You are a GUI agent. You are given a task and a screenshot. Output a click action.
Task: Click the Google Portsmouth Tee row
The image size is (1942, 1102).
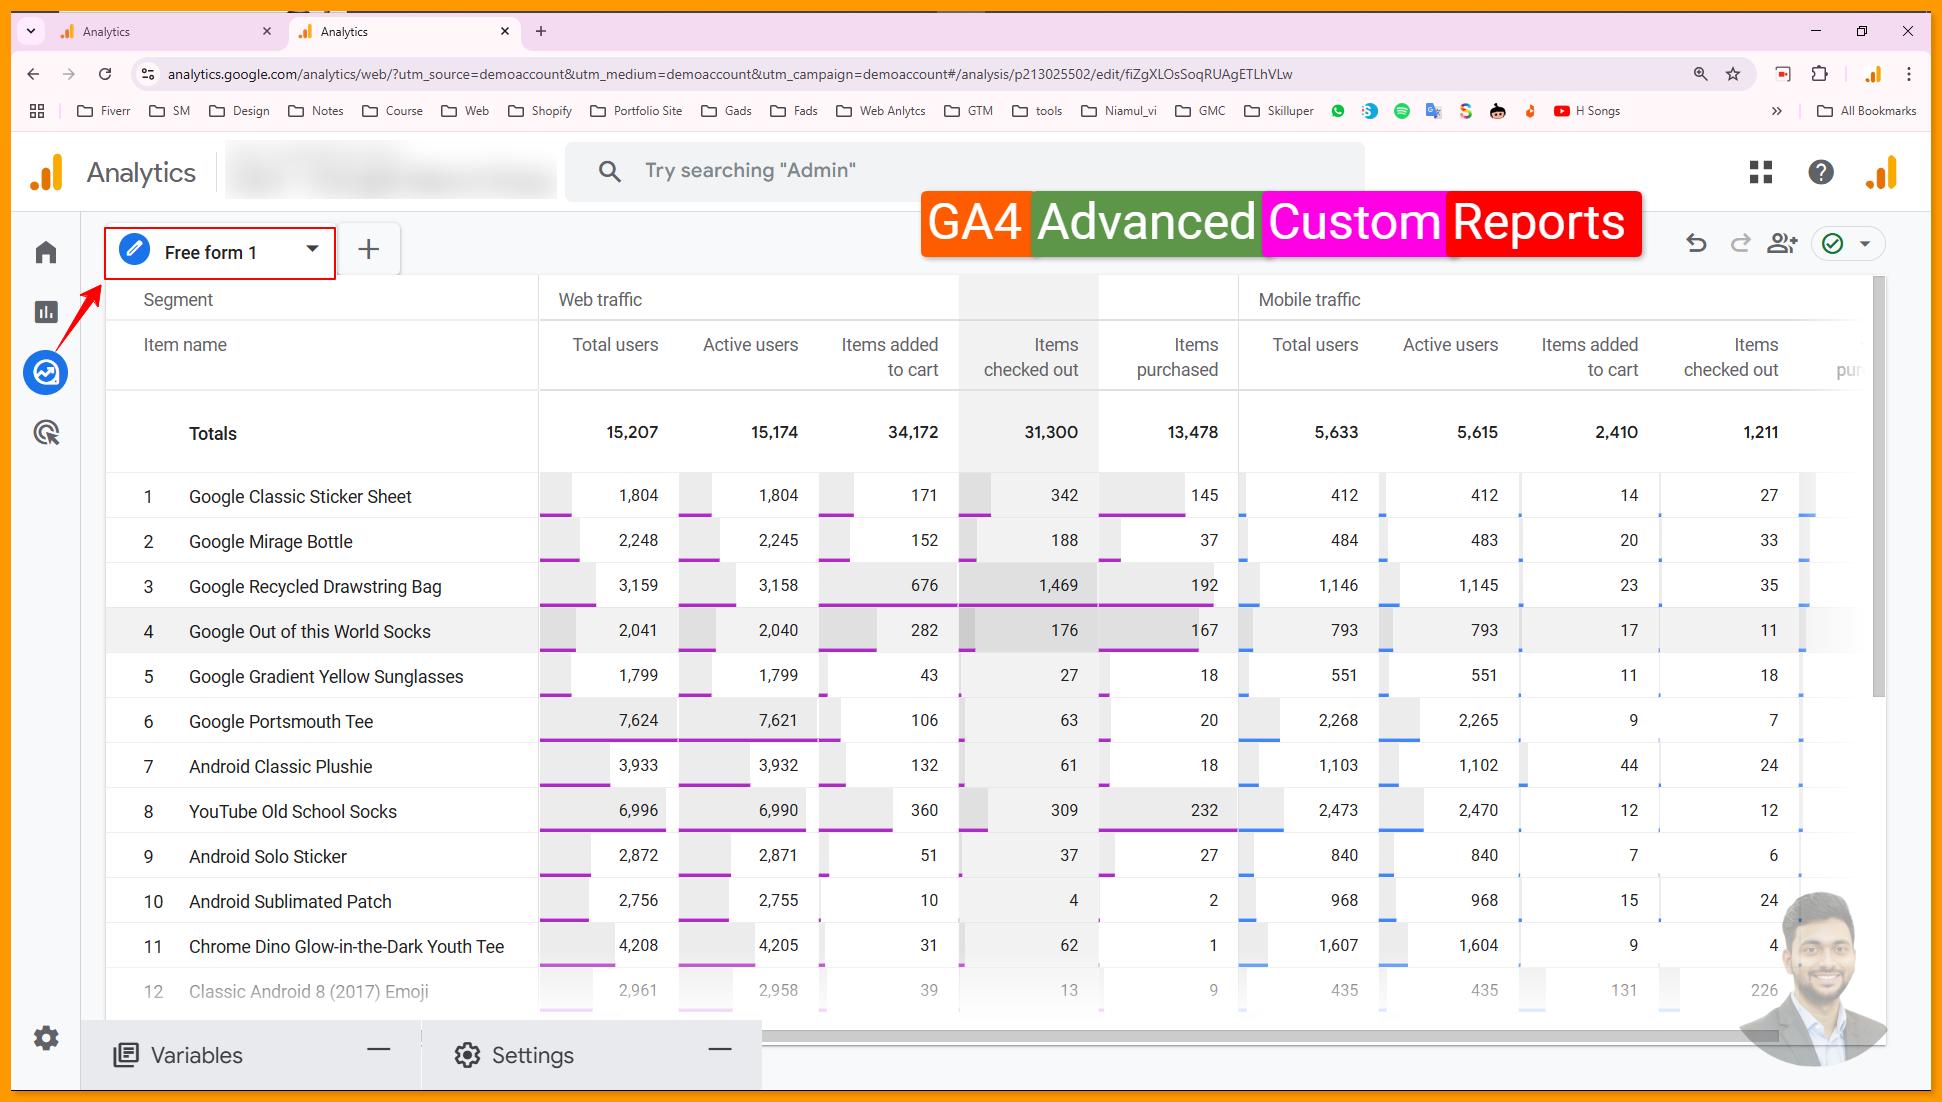[x=281, y=721]
